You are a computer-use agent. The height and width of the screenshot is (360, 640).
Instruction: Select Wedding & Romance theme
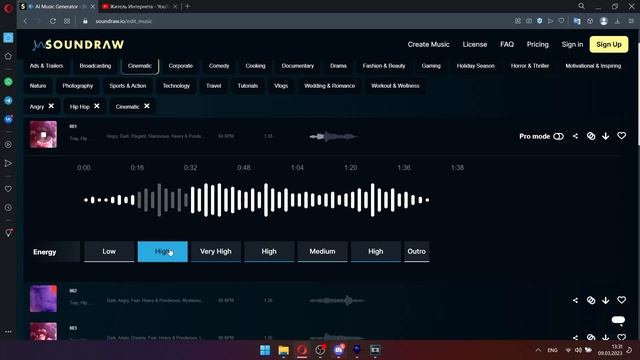329,86
